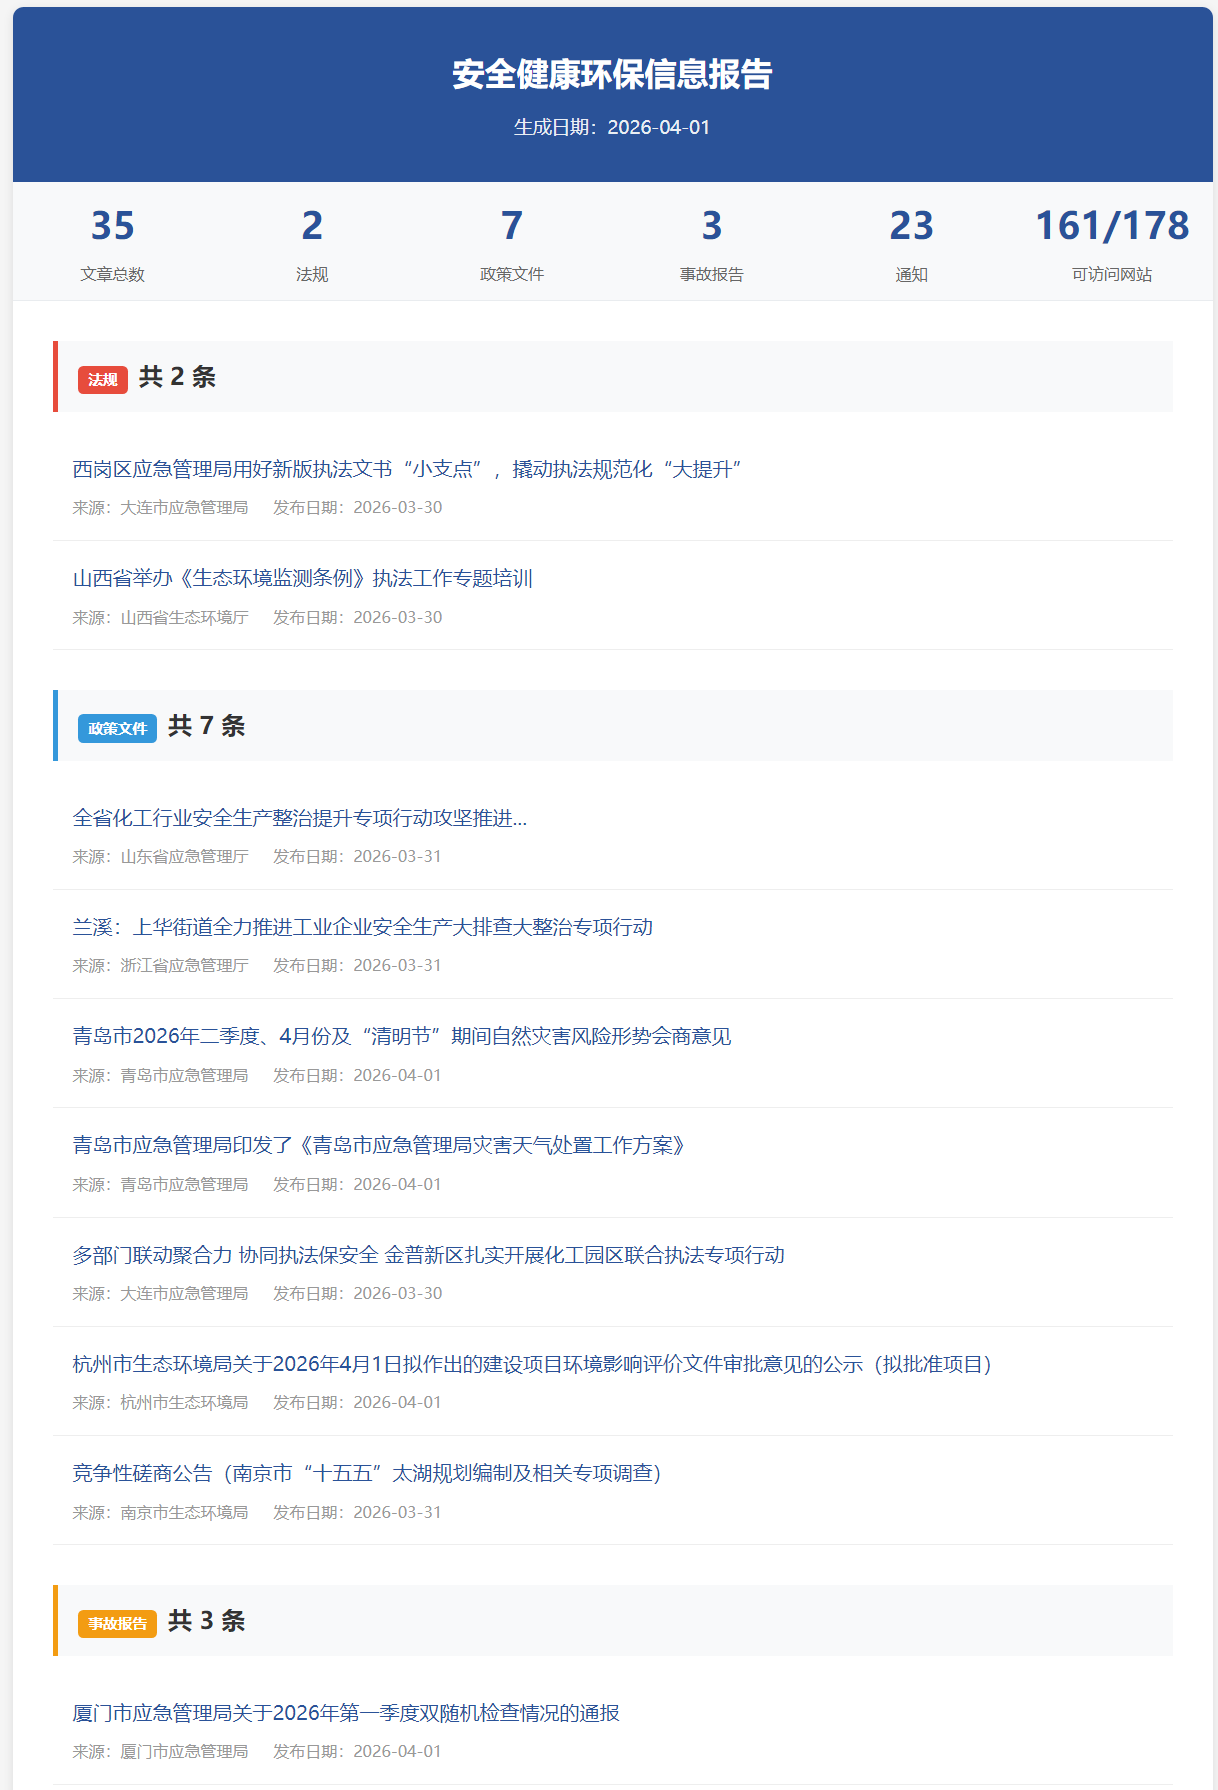Click the blue 政策文件 category badge

(x=117, y=729)
